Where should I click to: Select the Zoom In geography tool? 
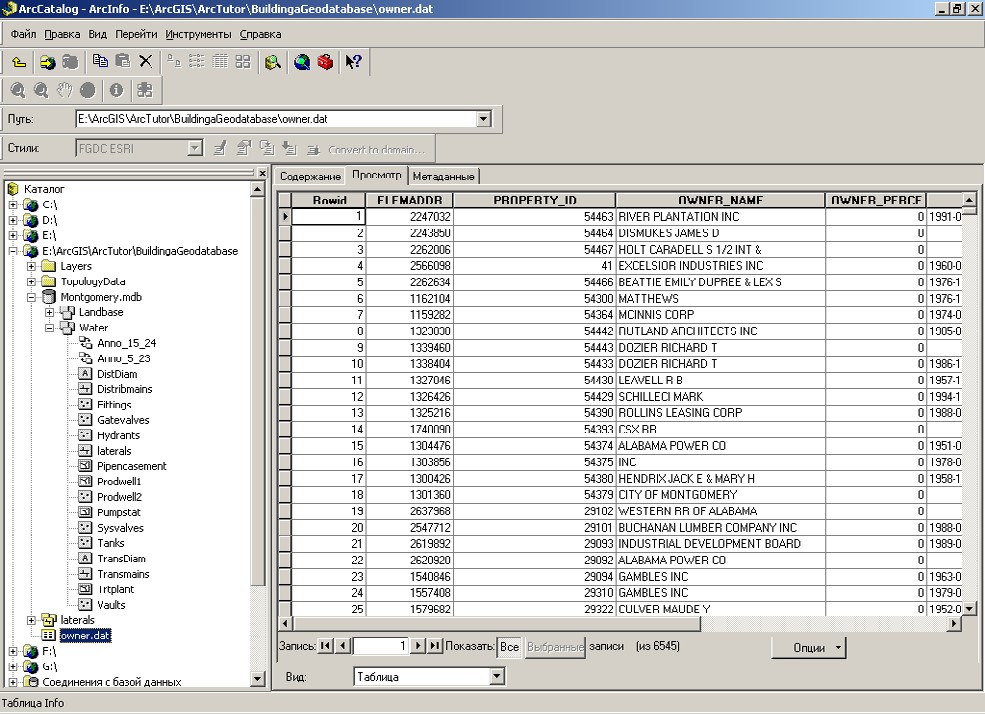tap(18, 90)
